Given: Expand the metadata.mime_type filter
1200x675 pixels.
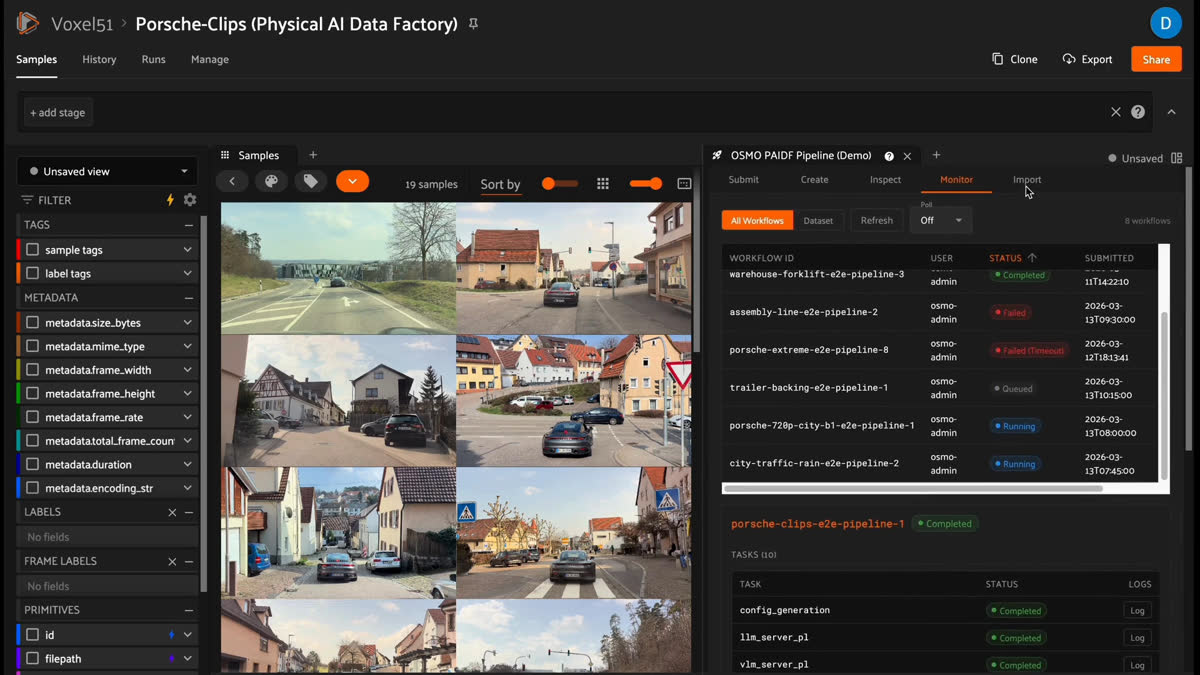Looking at the screenshot, I should tap(187, 346).
